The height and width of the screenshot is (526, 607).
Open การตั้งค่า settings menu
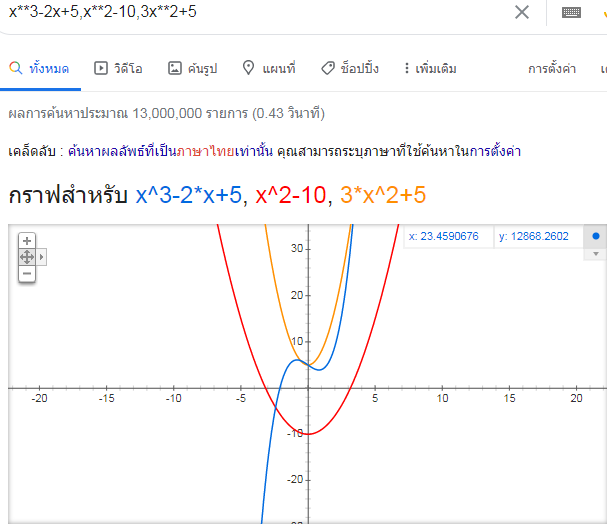[x=552, y=69]
